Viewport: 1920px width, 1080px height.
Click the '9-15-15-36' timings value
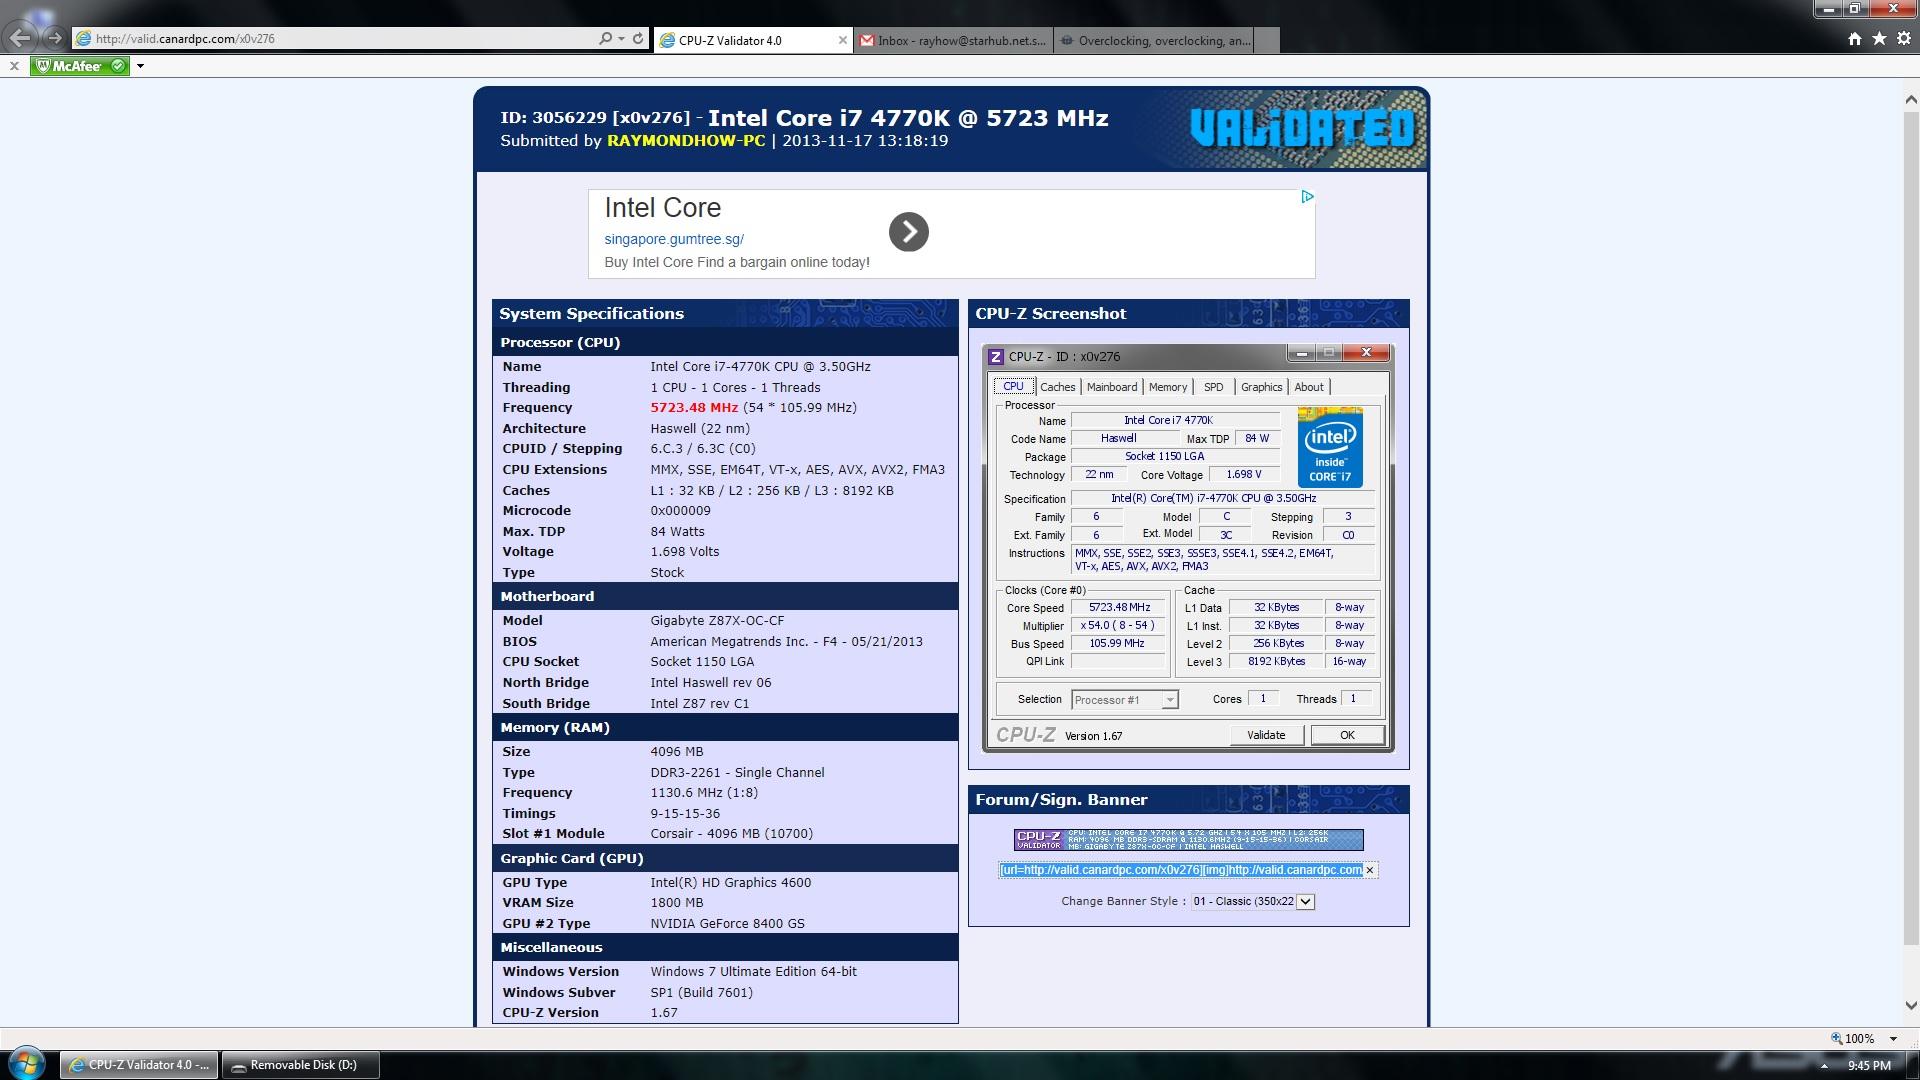pos(685,814)
